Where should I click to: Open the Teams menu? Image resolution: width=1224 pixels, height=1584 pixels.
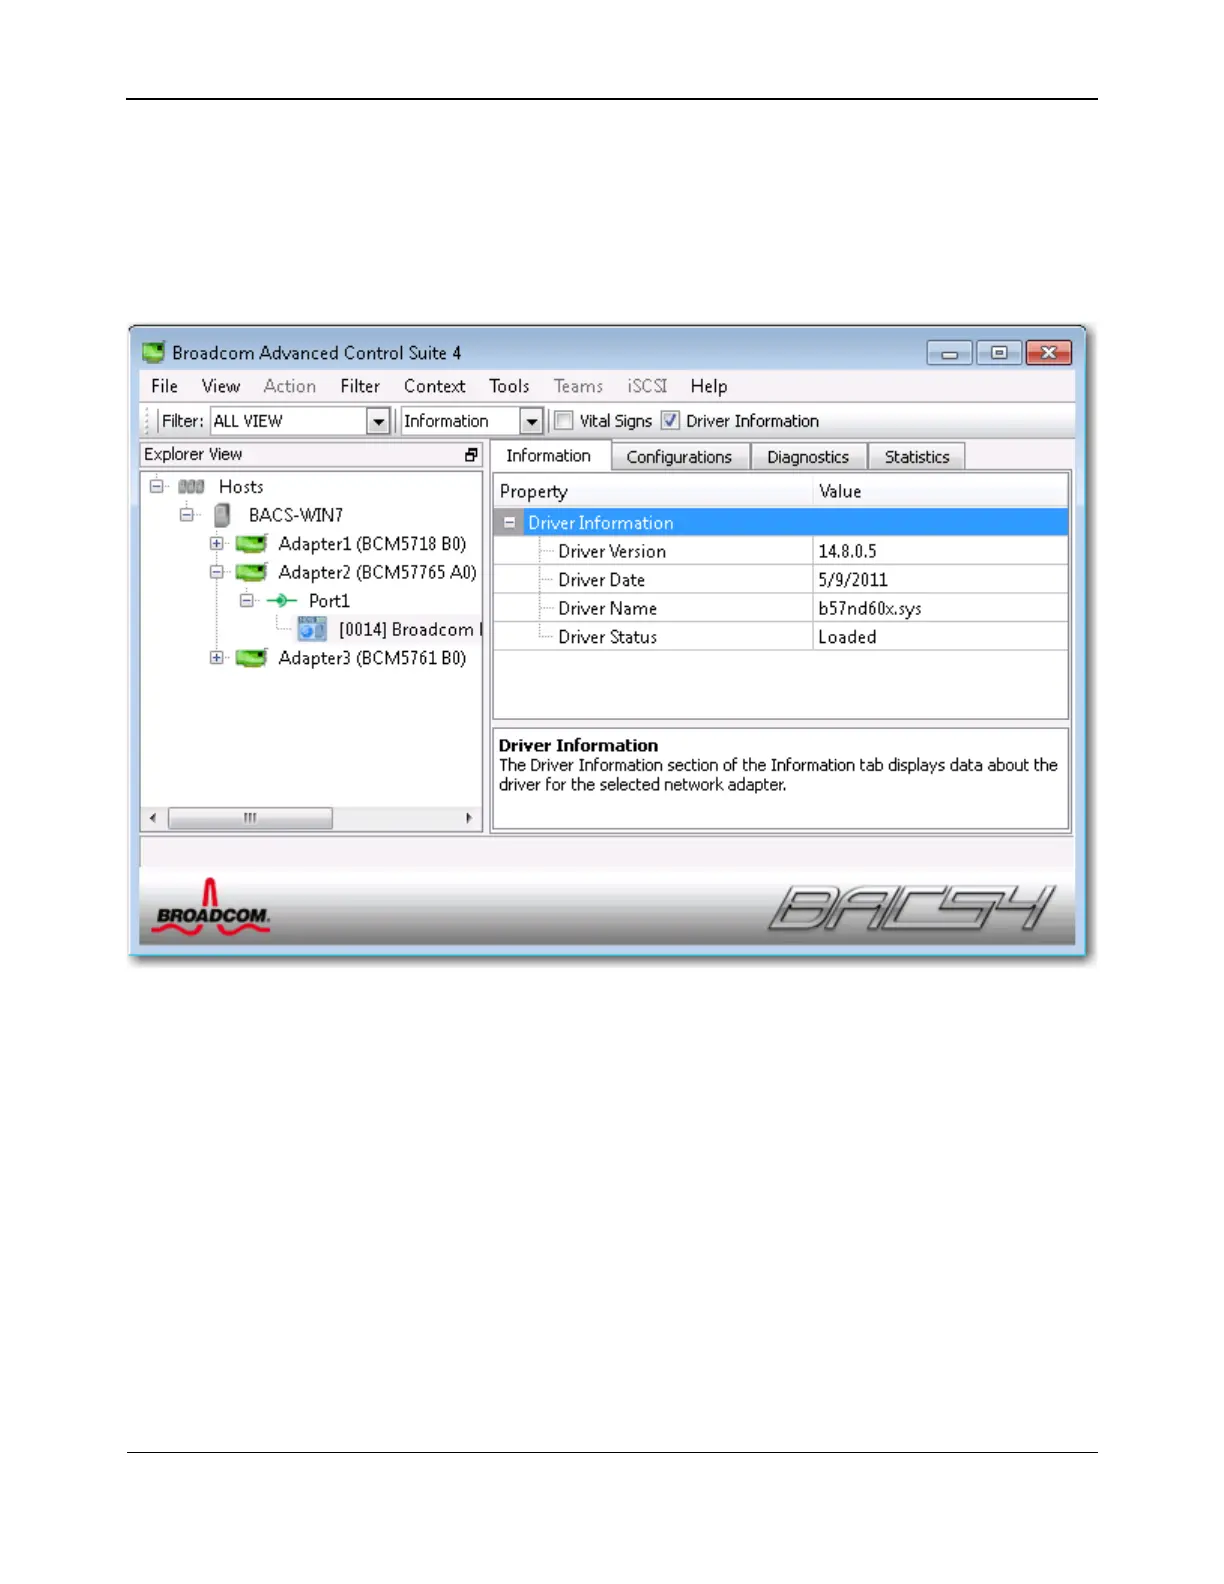tap(578, 386)
